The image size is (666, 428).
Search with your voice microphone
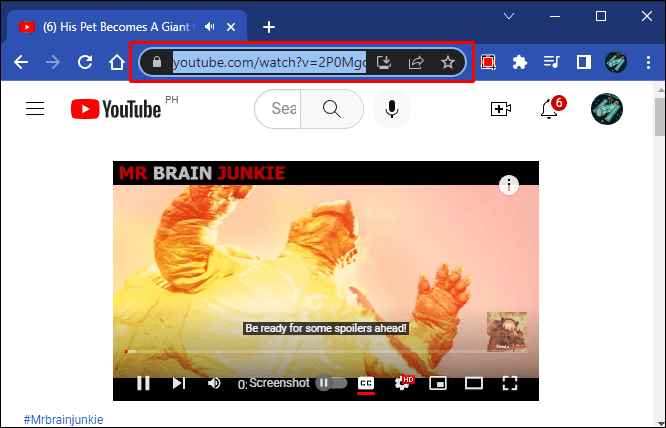coord(392,109)
